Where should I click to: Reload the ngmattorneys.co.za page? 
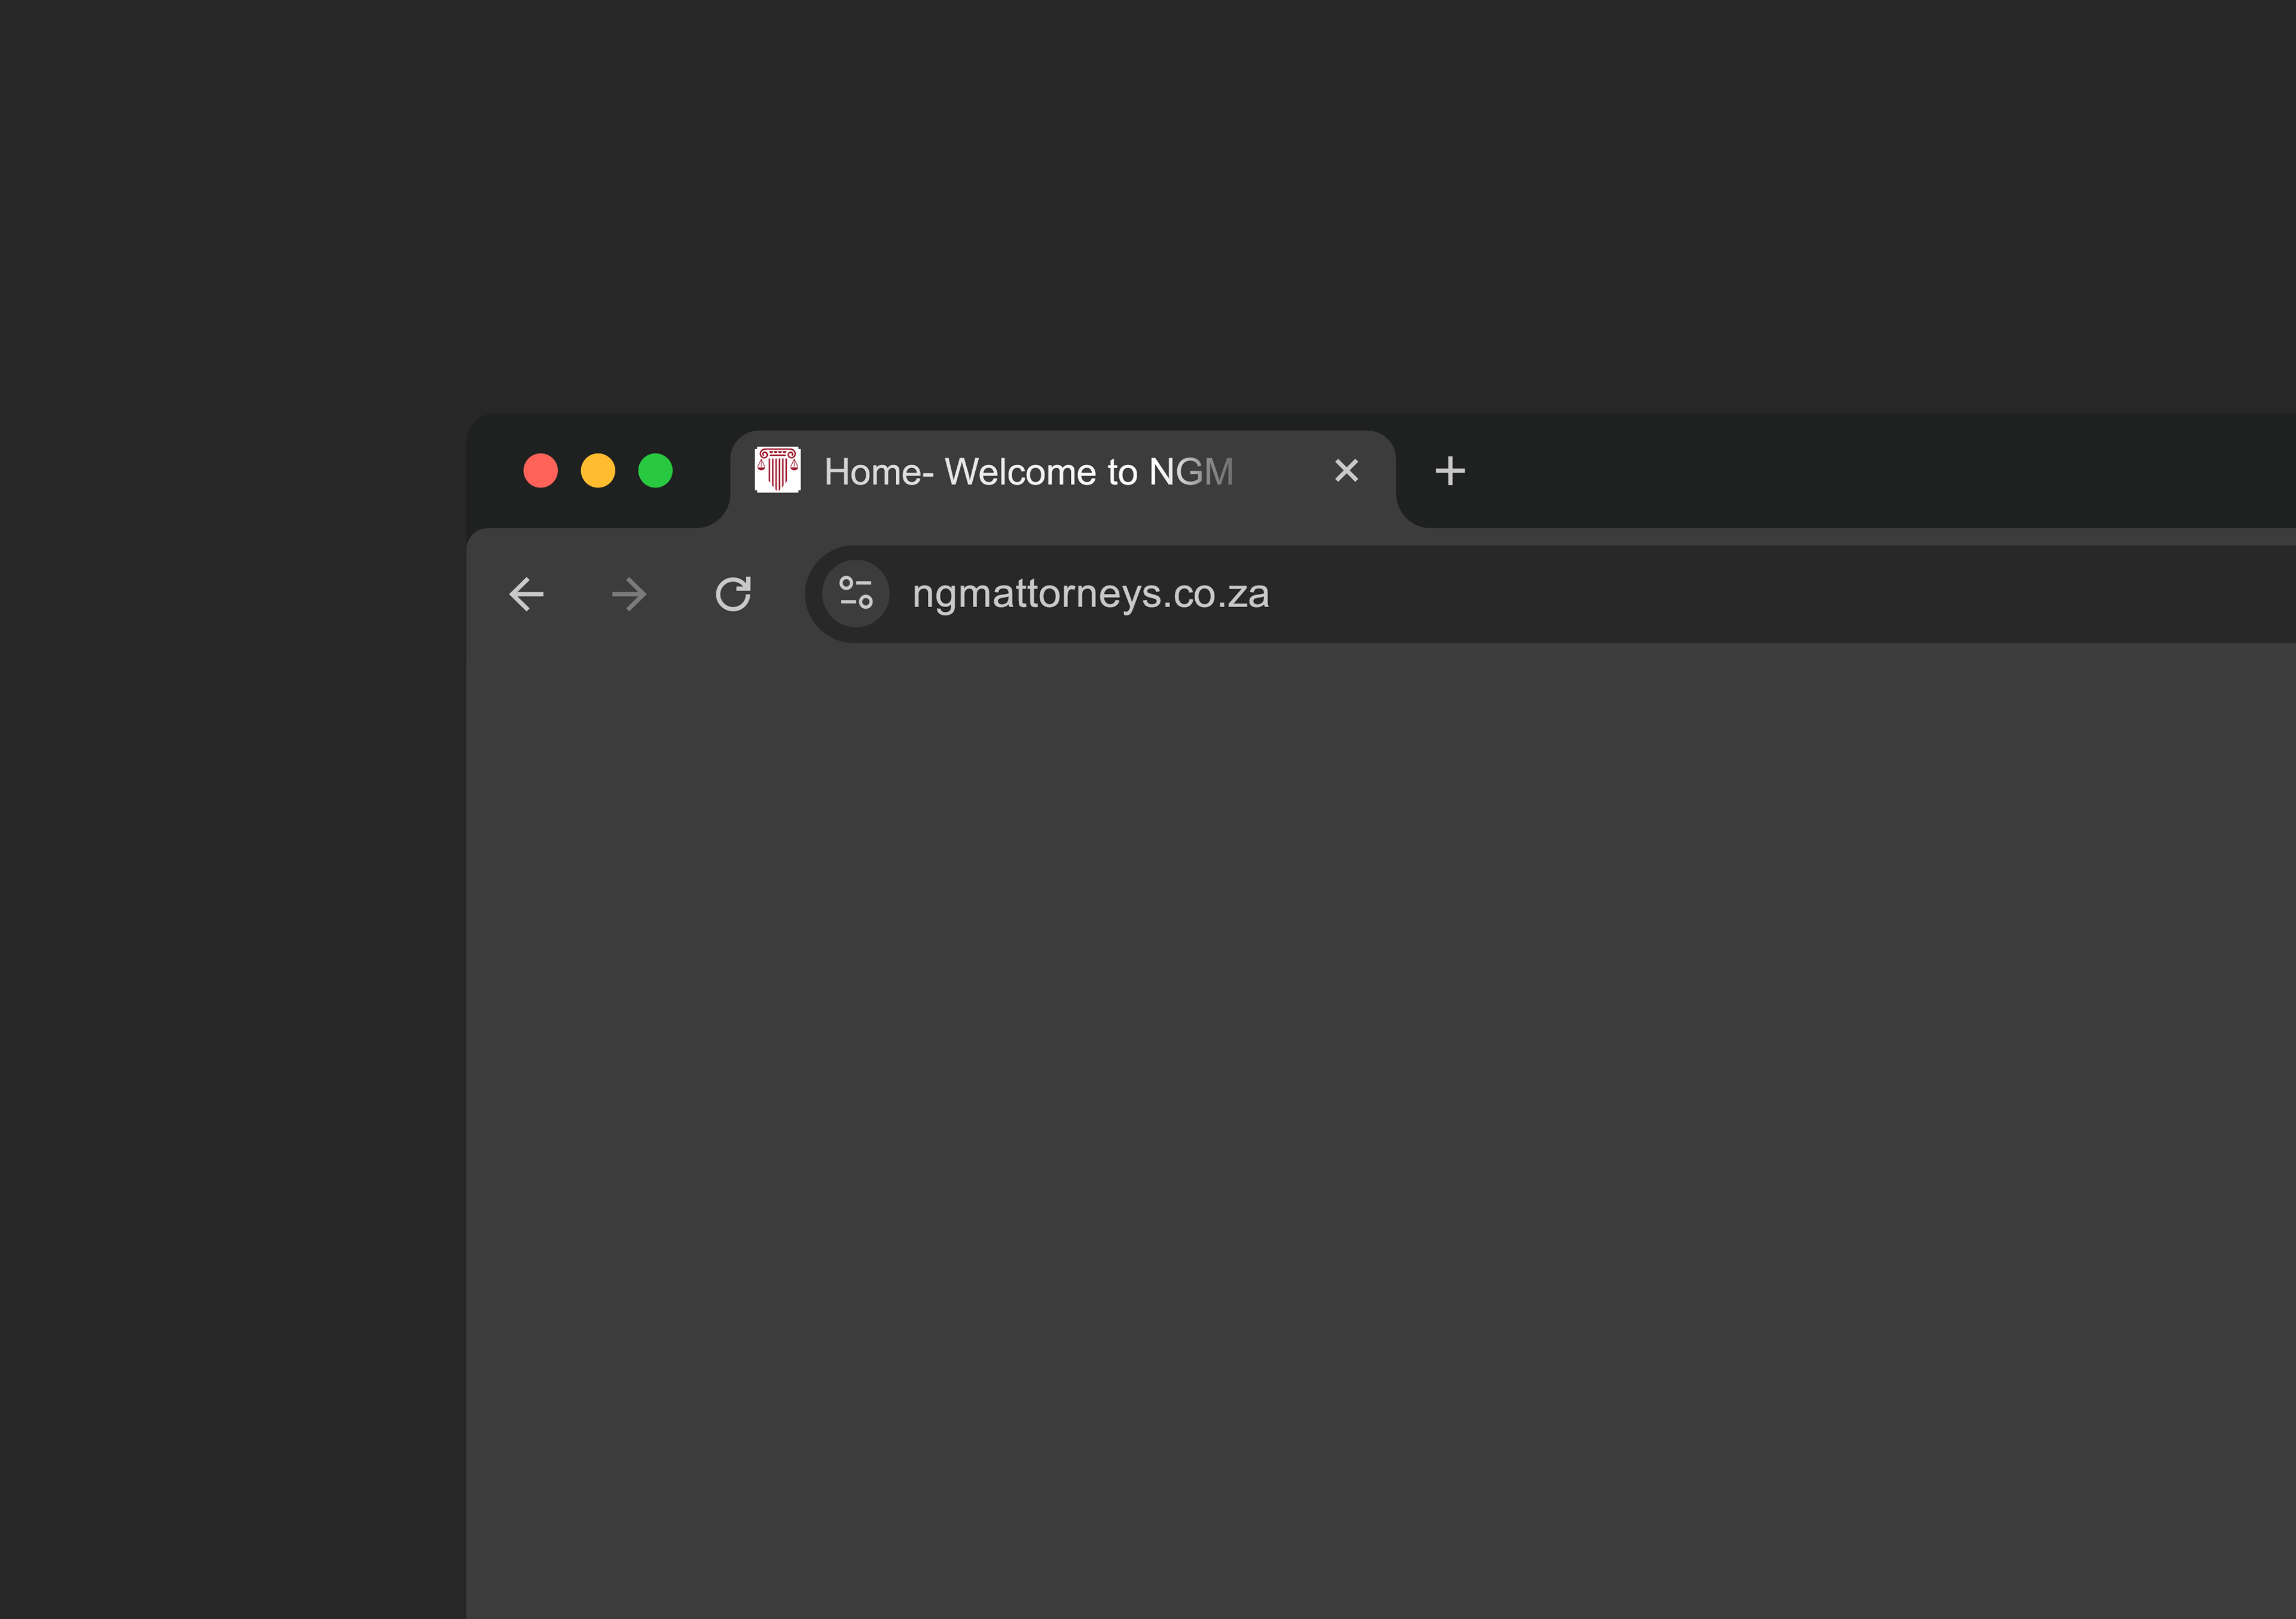coord(733,594)
